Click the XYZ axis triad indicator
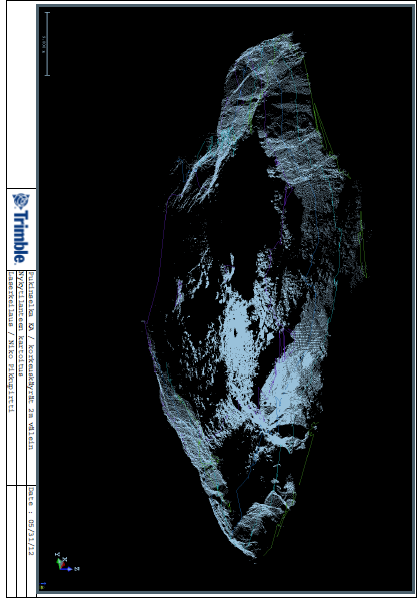420x600 pixels. coord(67,563)
